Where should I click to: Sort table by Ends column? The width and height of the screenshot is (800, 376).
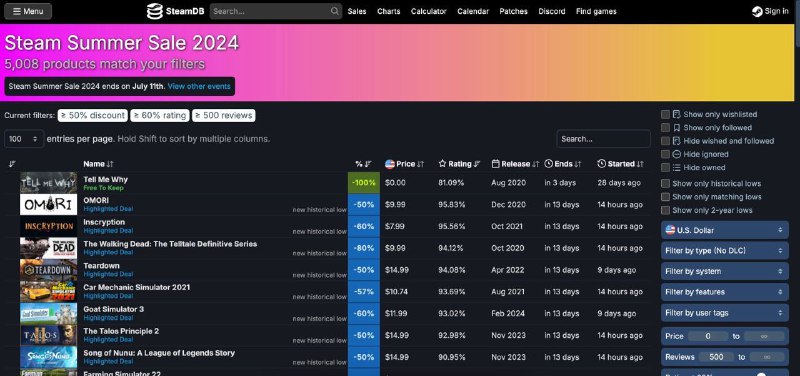point(563,164)
